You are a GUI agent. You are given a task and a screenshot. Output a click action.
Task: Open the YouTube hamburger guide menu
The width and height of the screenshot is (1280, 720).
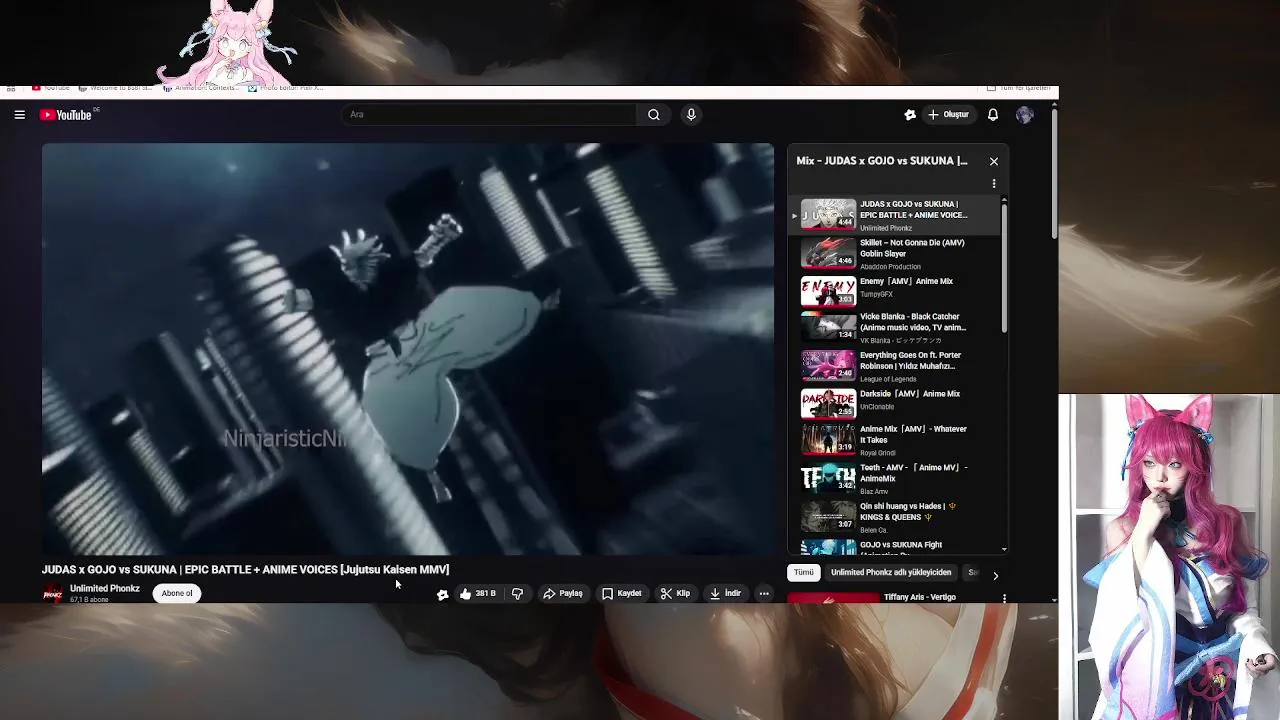(19, 115)
